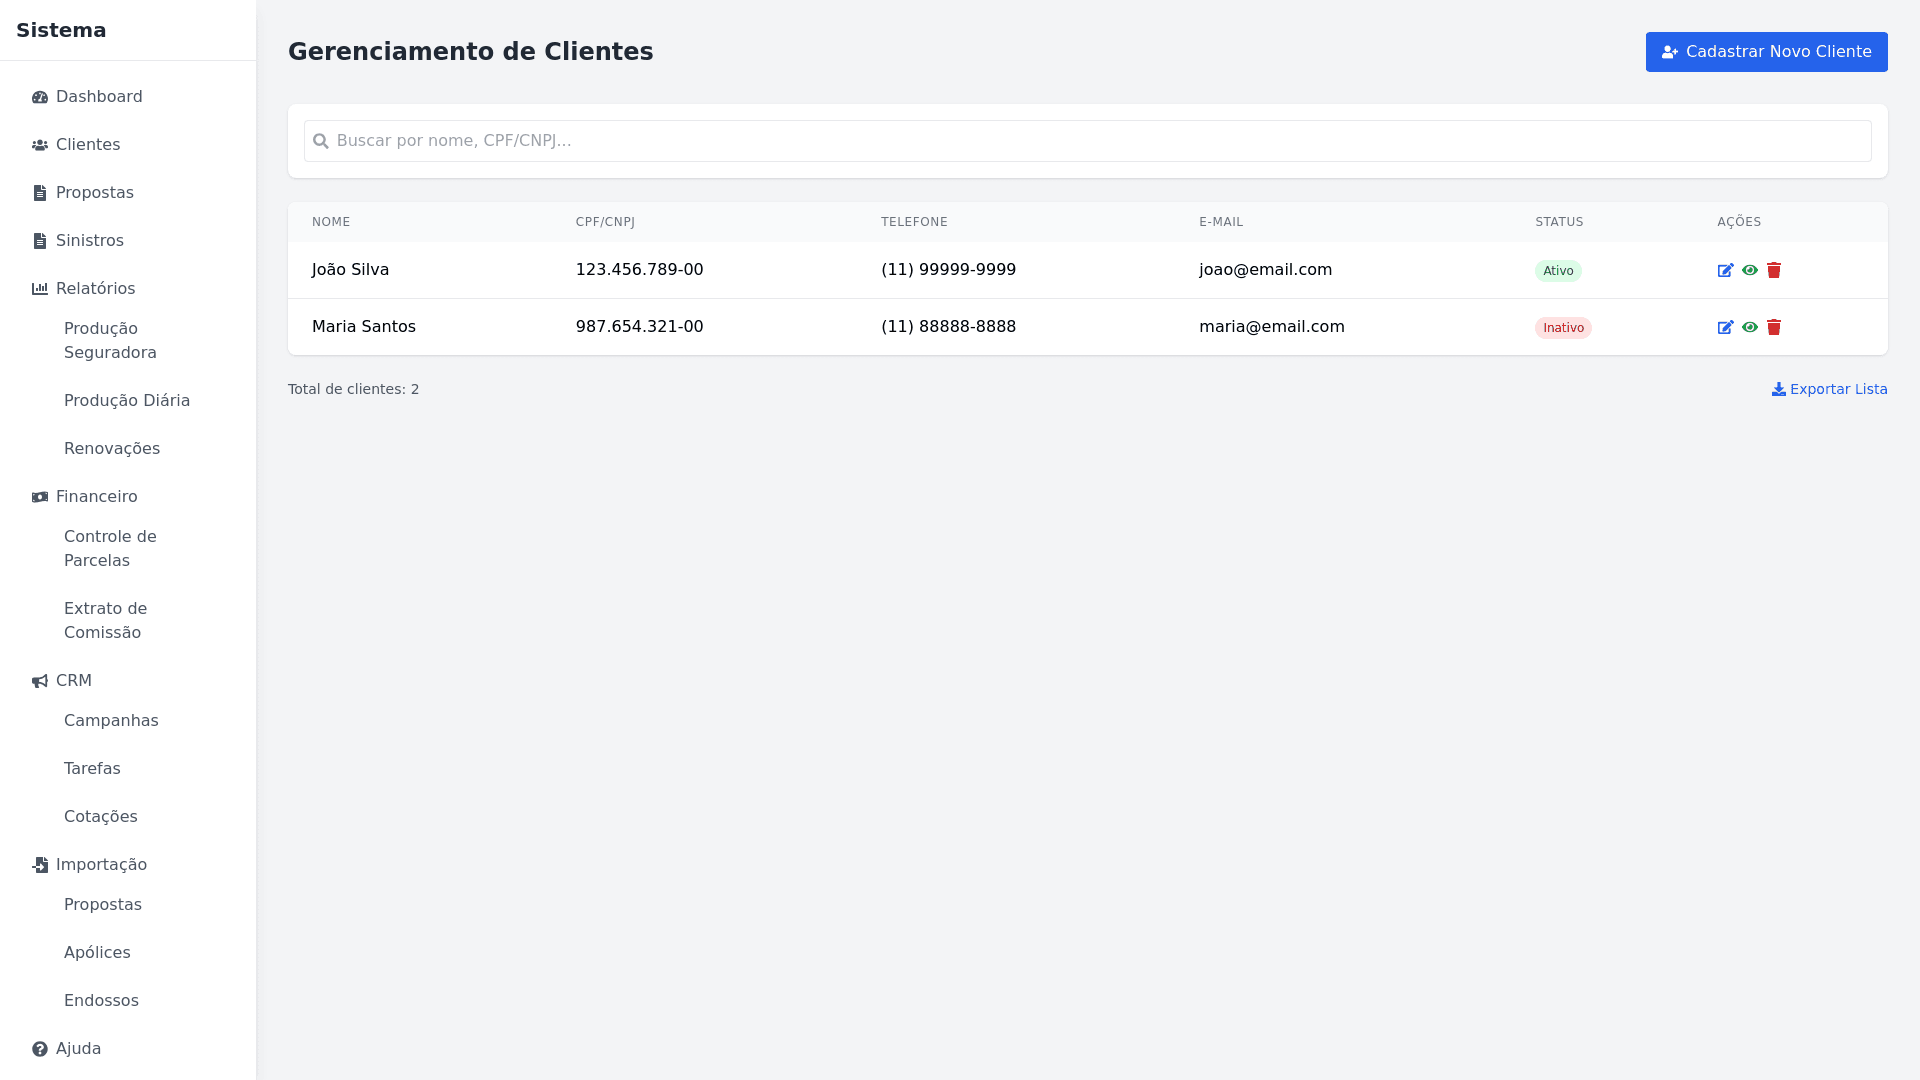
Task: Open Maria Santos record with the eye icon
Action: [x=1750, y=327]
